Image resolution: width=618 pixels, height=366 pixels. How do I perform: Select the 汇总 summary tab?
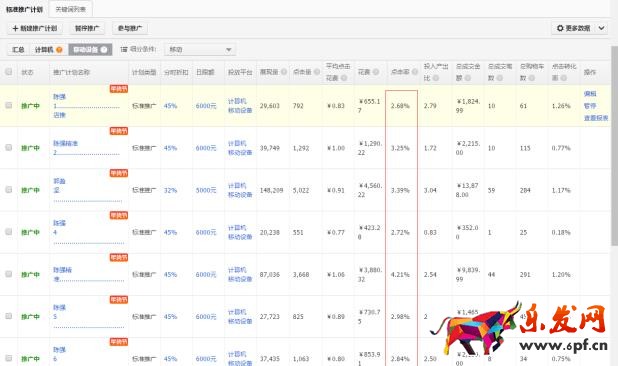(18, 50)
